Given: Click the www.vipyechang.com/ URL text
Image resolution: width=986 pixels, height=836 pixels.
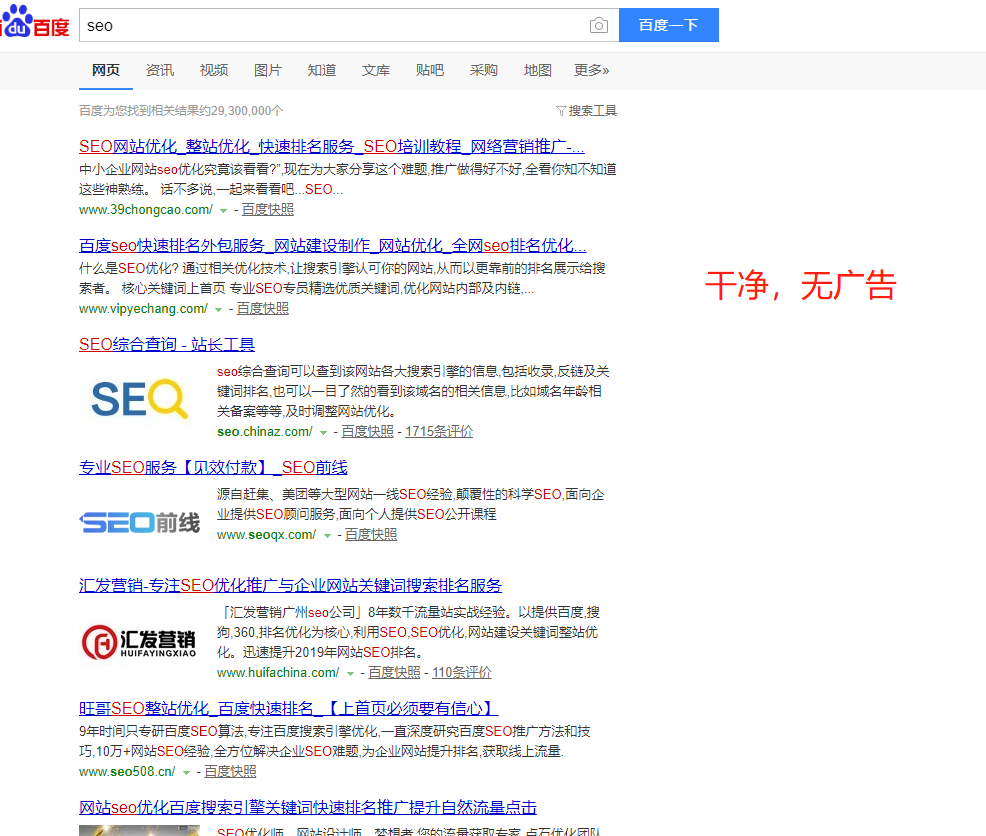Looking at the screenshot, I should [x=143, y=308].
